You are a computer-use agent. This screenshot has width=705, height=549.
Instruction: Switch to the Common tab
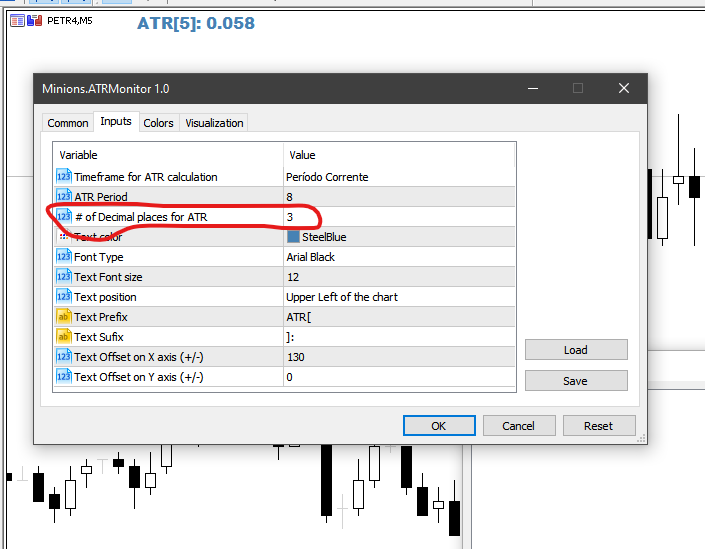coord(68,123)
